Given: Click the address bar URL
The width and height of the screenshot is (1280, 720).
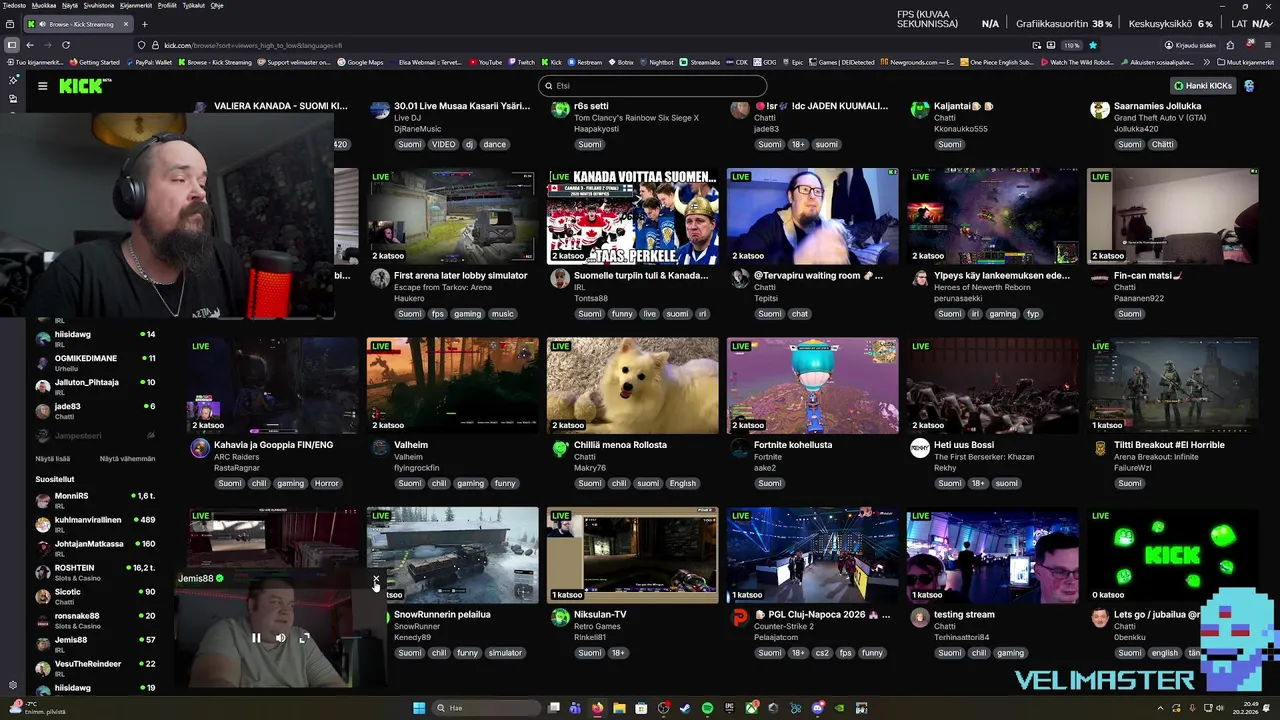Looking at the screenshot, I should tap(253, 45).
